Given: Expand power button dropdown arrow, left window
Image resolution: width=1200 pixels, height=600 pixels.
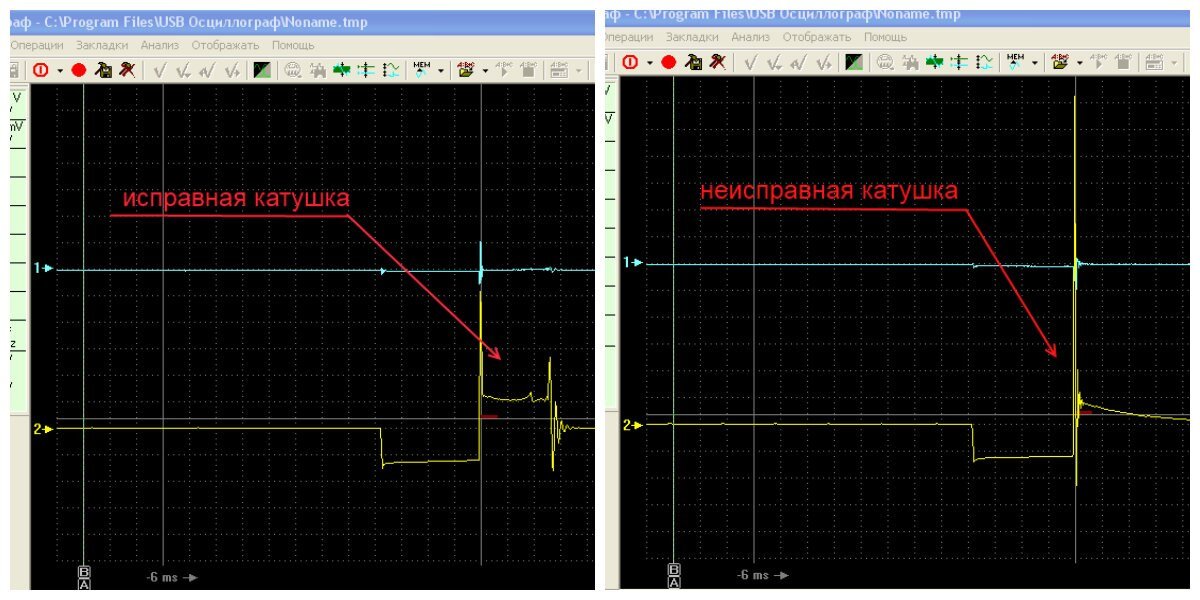Looking at the screenshot, I should click(60, 71).
